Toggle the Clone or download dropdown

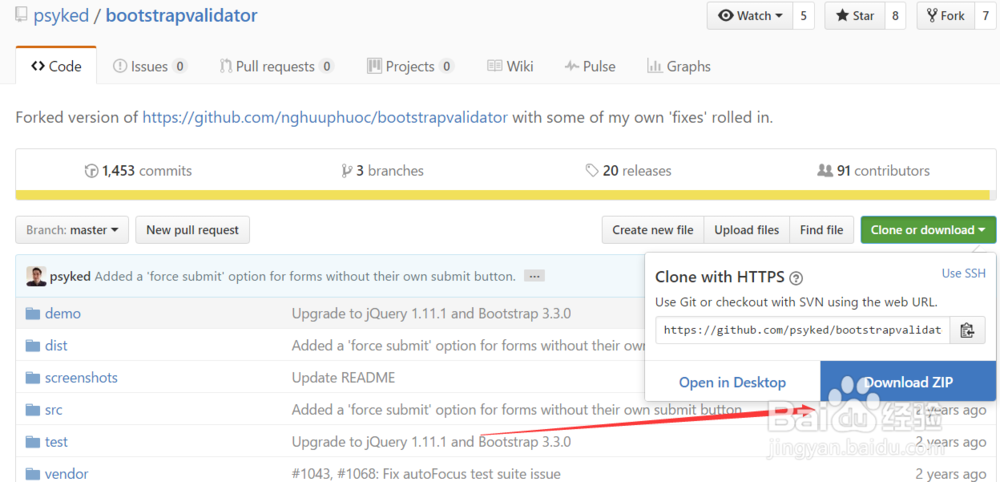(928, 230)
